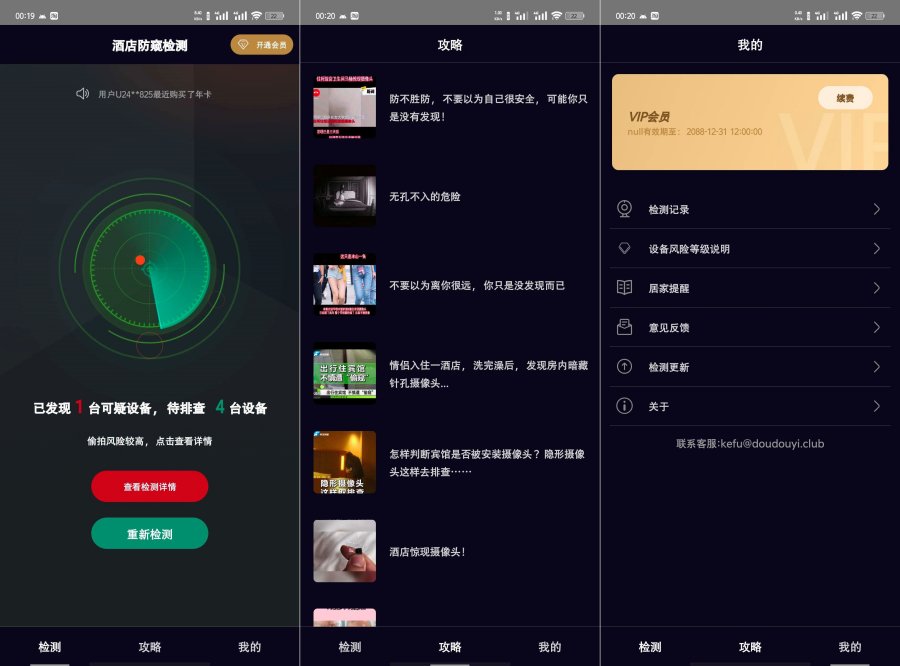Switch to the 我的 tab
Screen dimensions: 900x666
251,647
